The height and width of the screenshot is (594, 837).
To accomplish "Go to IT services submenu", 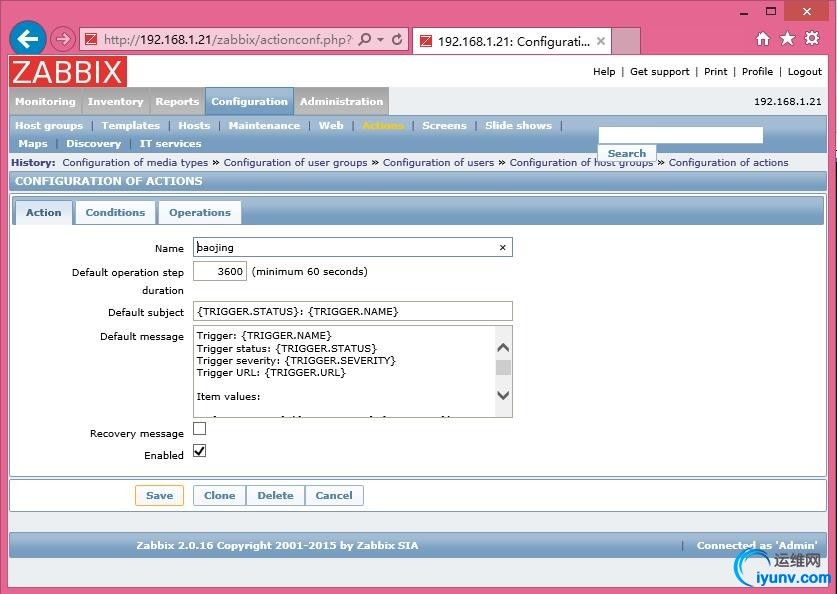I will pyautogui.click(x=170, y=144).
